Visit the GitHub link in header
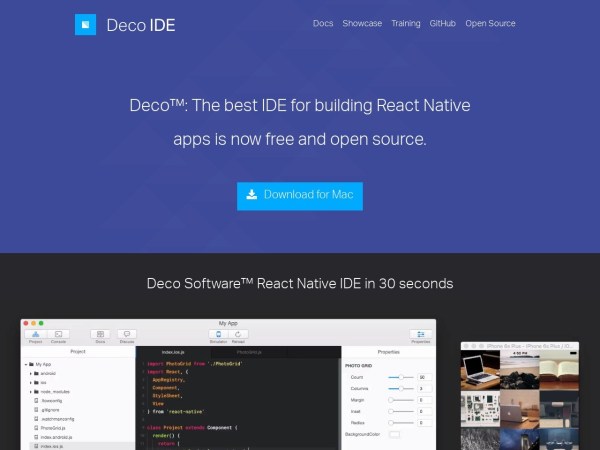The image size is (600, 450). click(443, 23)
